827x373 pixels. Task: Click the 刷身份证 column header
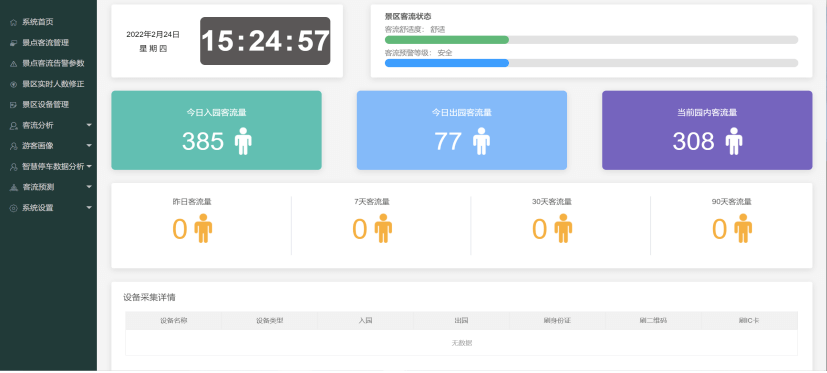(557, 320)
